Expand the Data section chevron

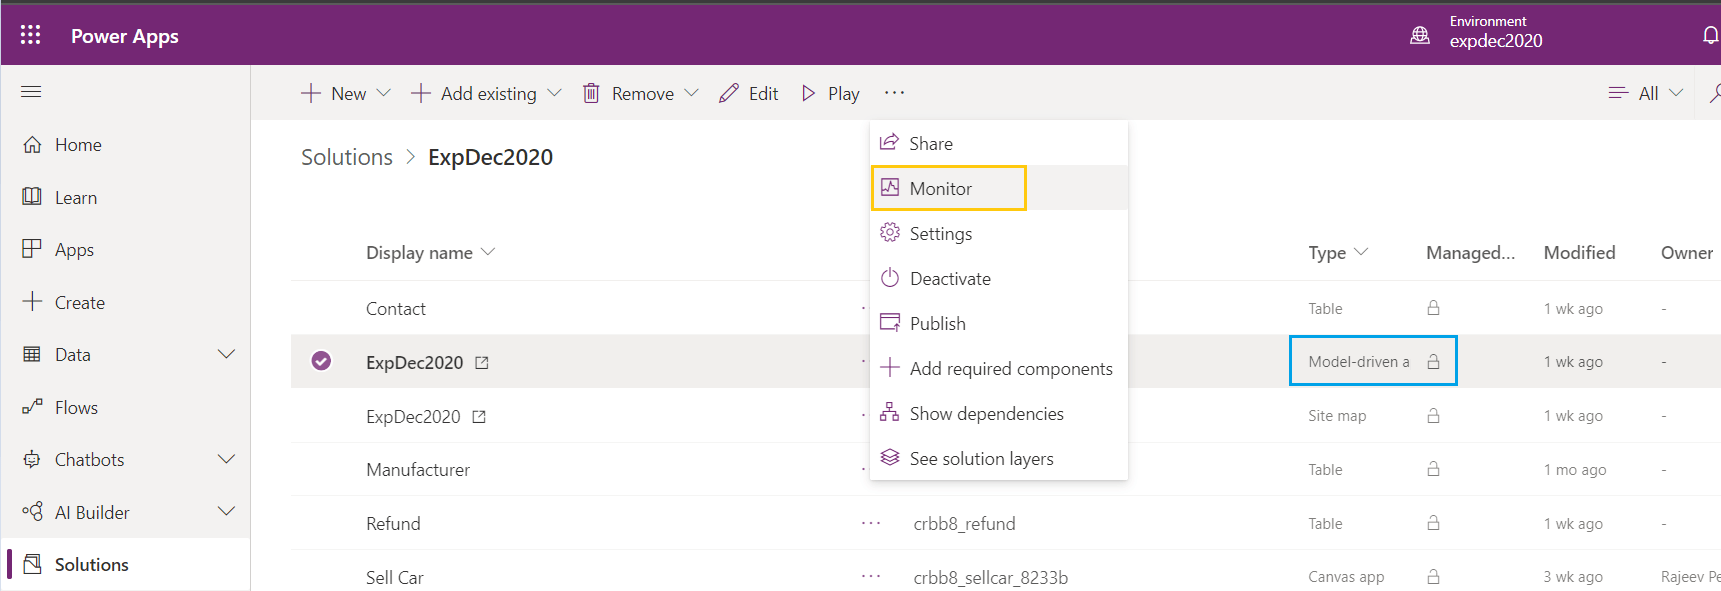coord(227,354)
